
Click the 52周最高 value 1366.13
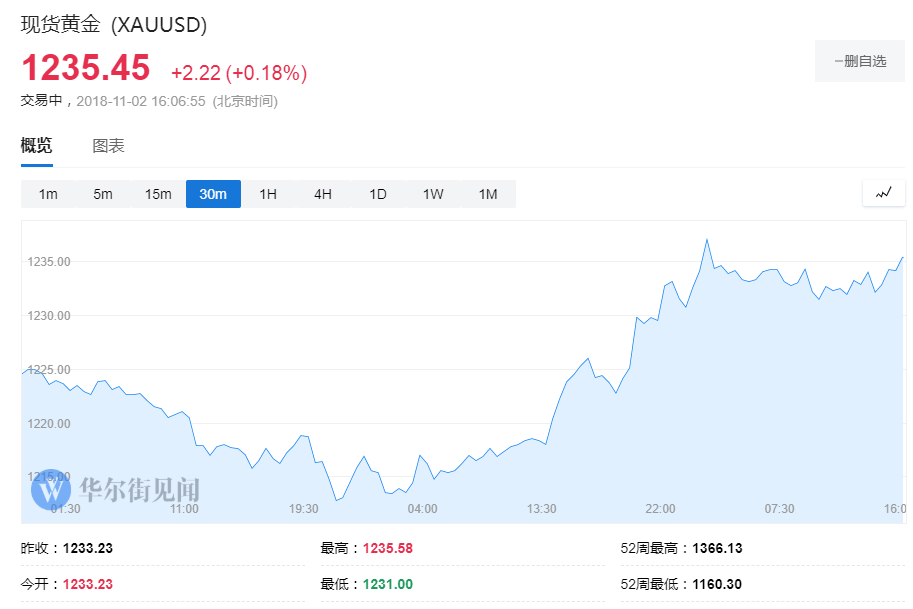716,548
